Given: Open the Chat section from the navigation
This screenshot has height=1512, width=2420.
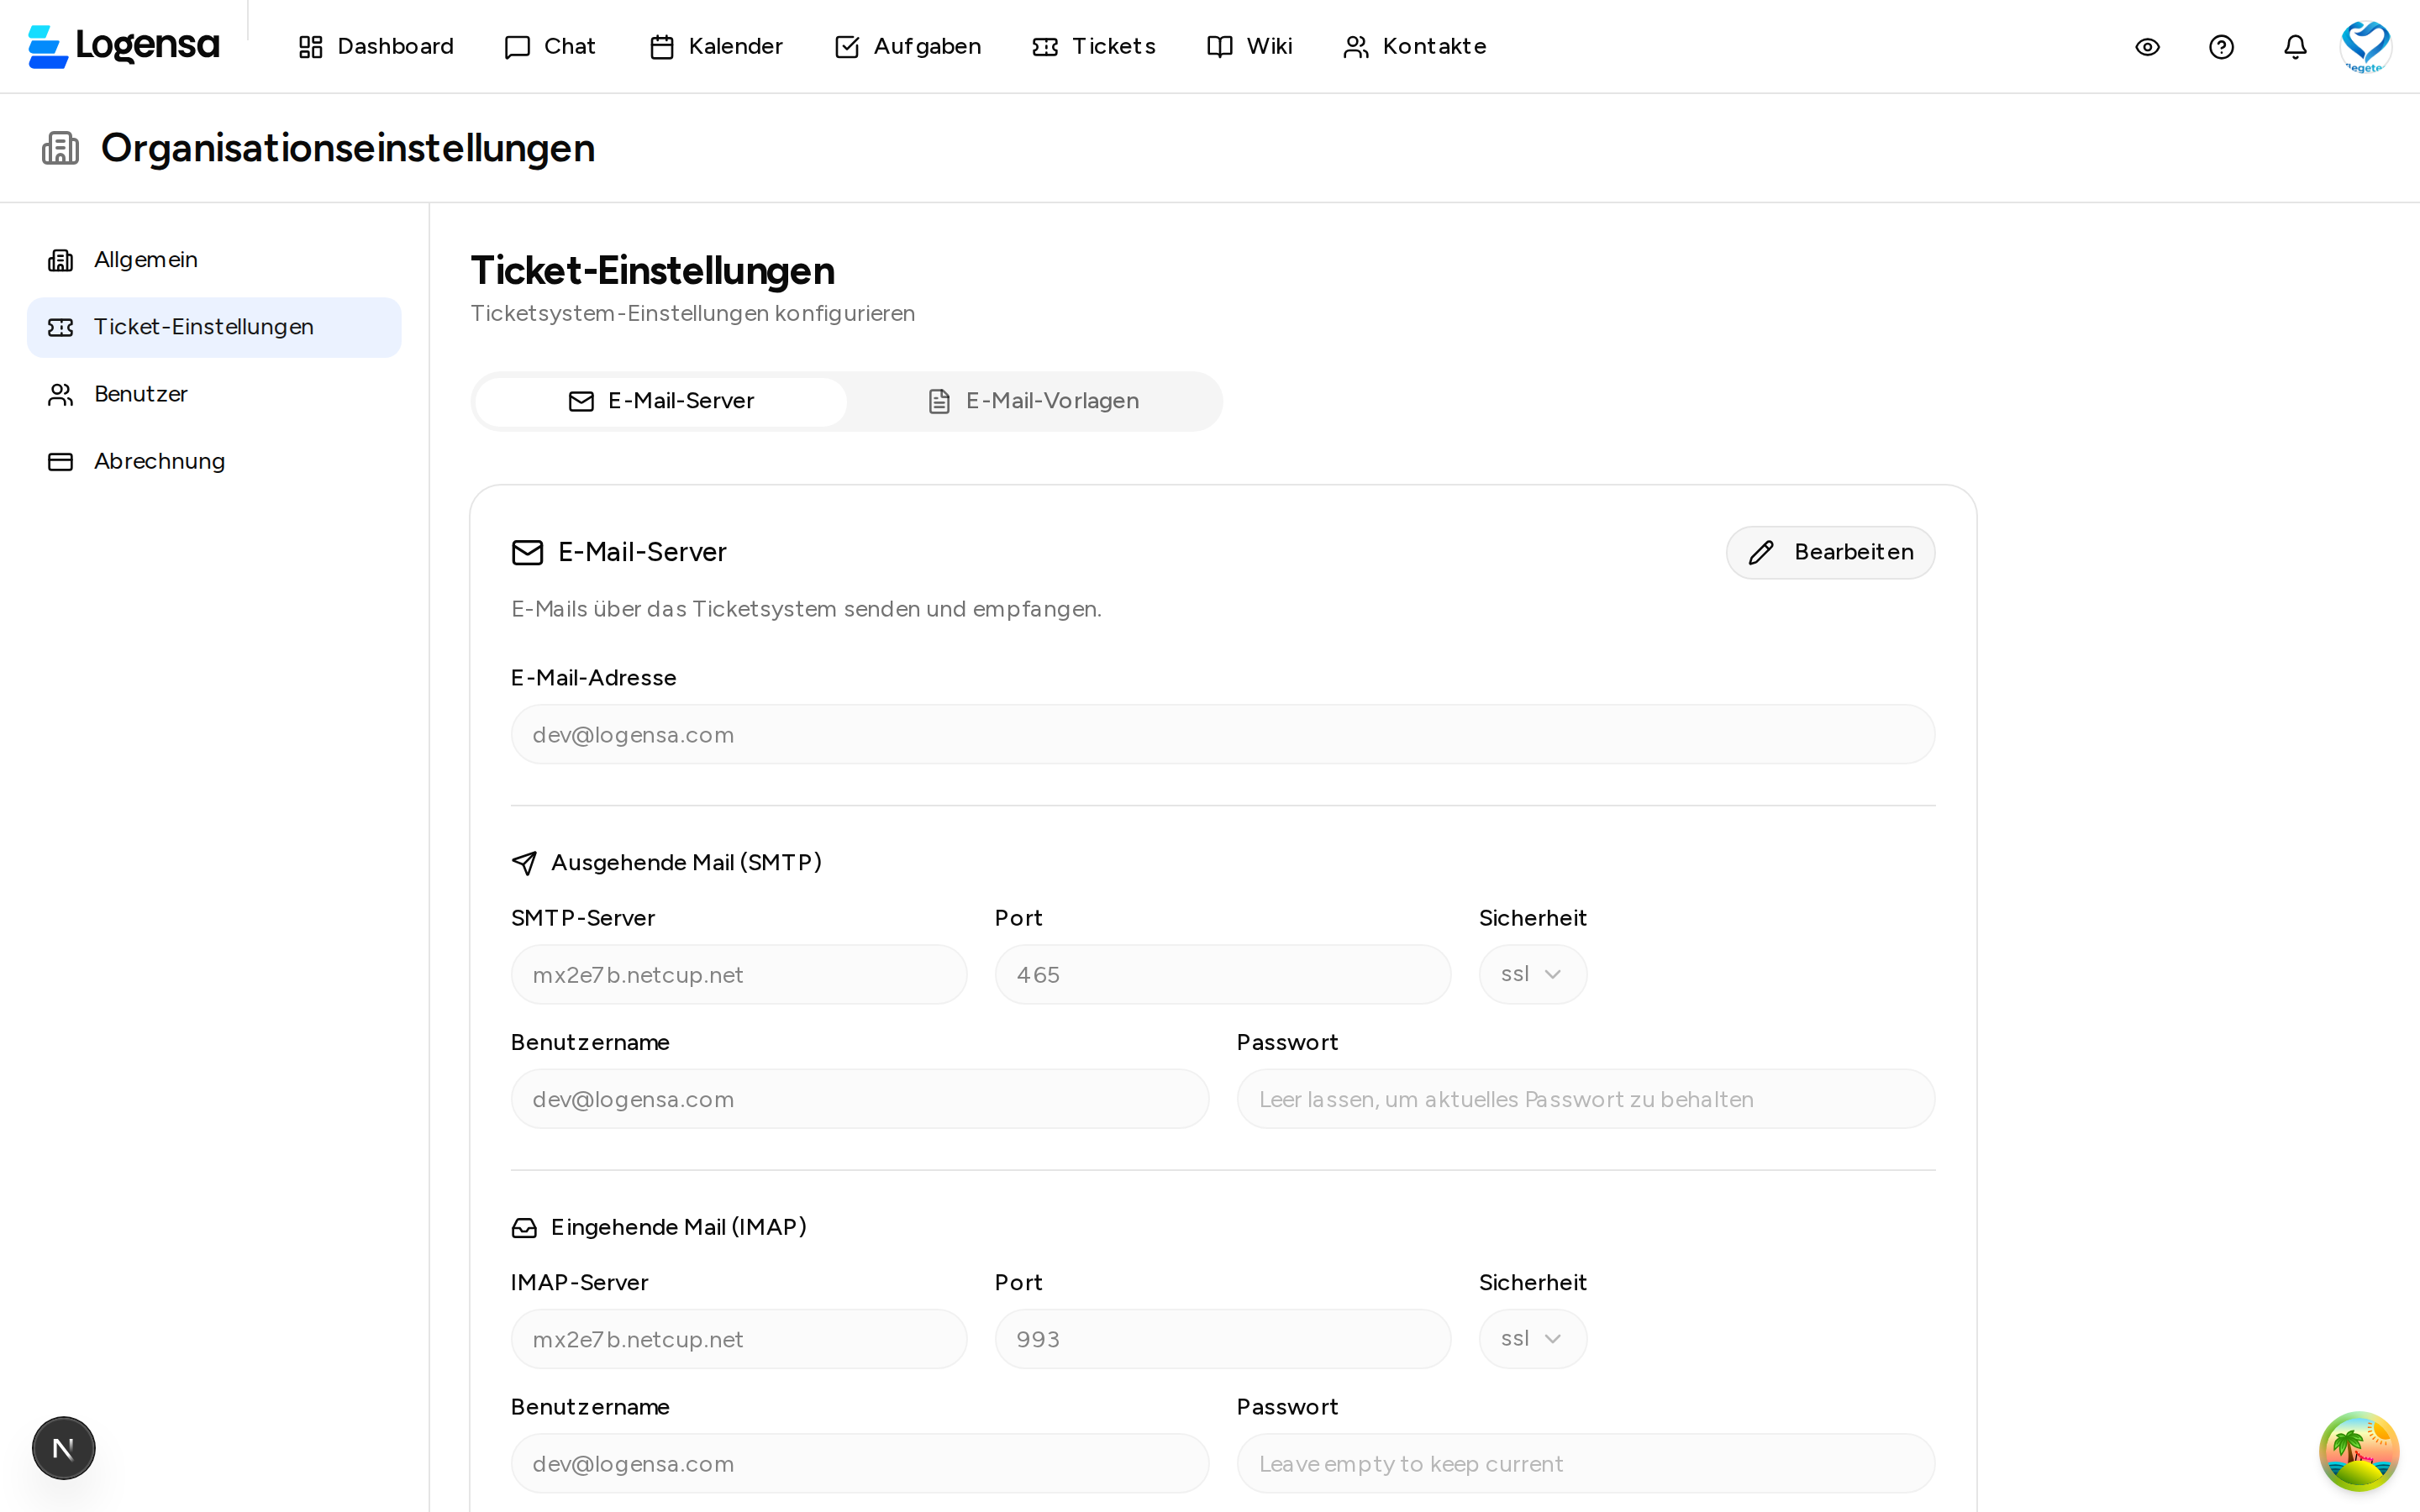Looking at the screenshot, I should pos(549,46).
